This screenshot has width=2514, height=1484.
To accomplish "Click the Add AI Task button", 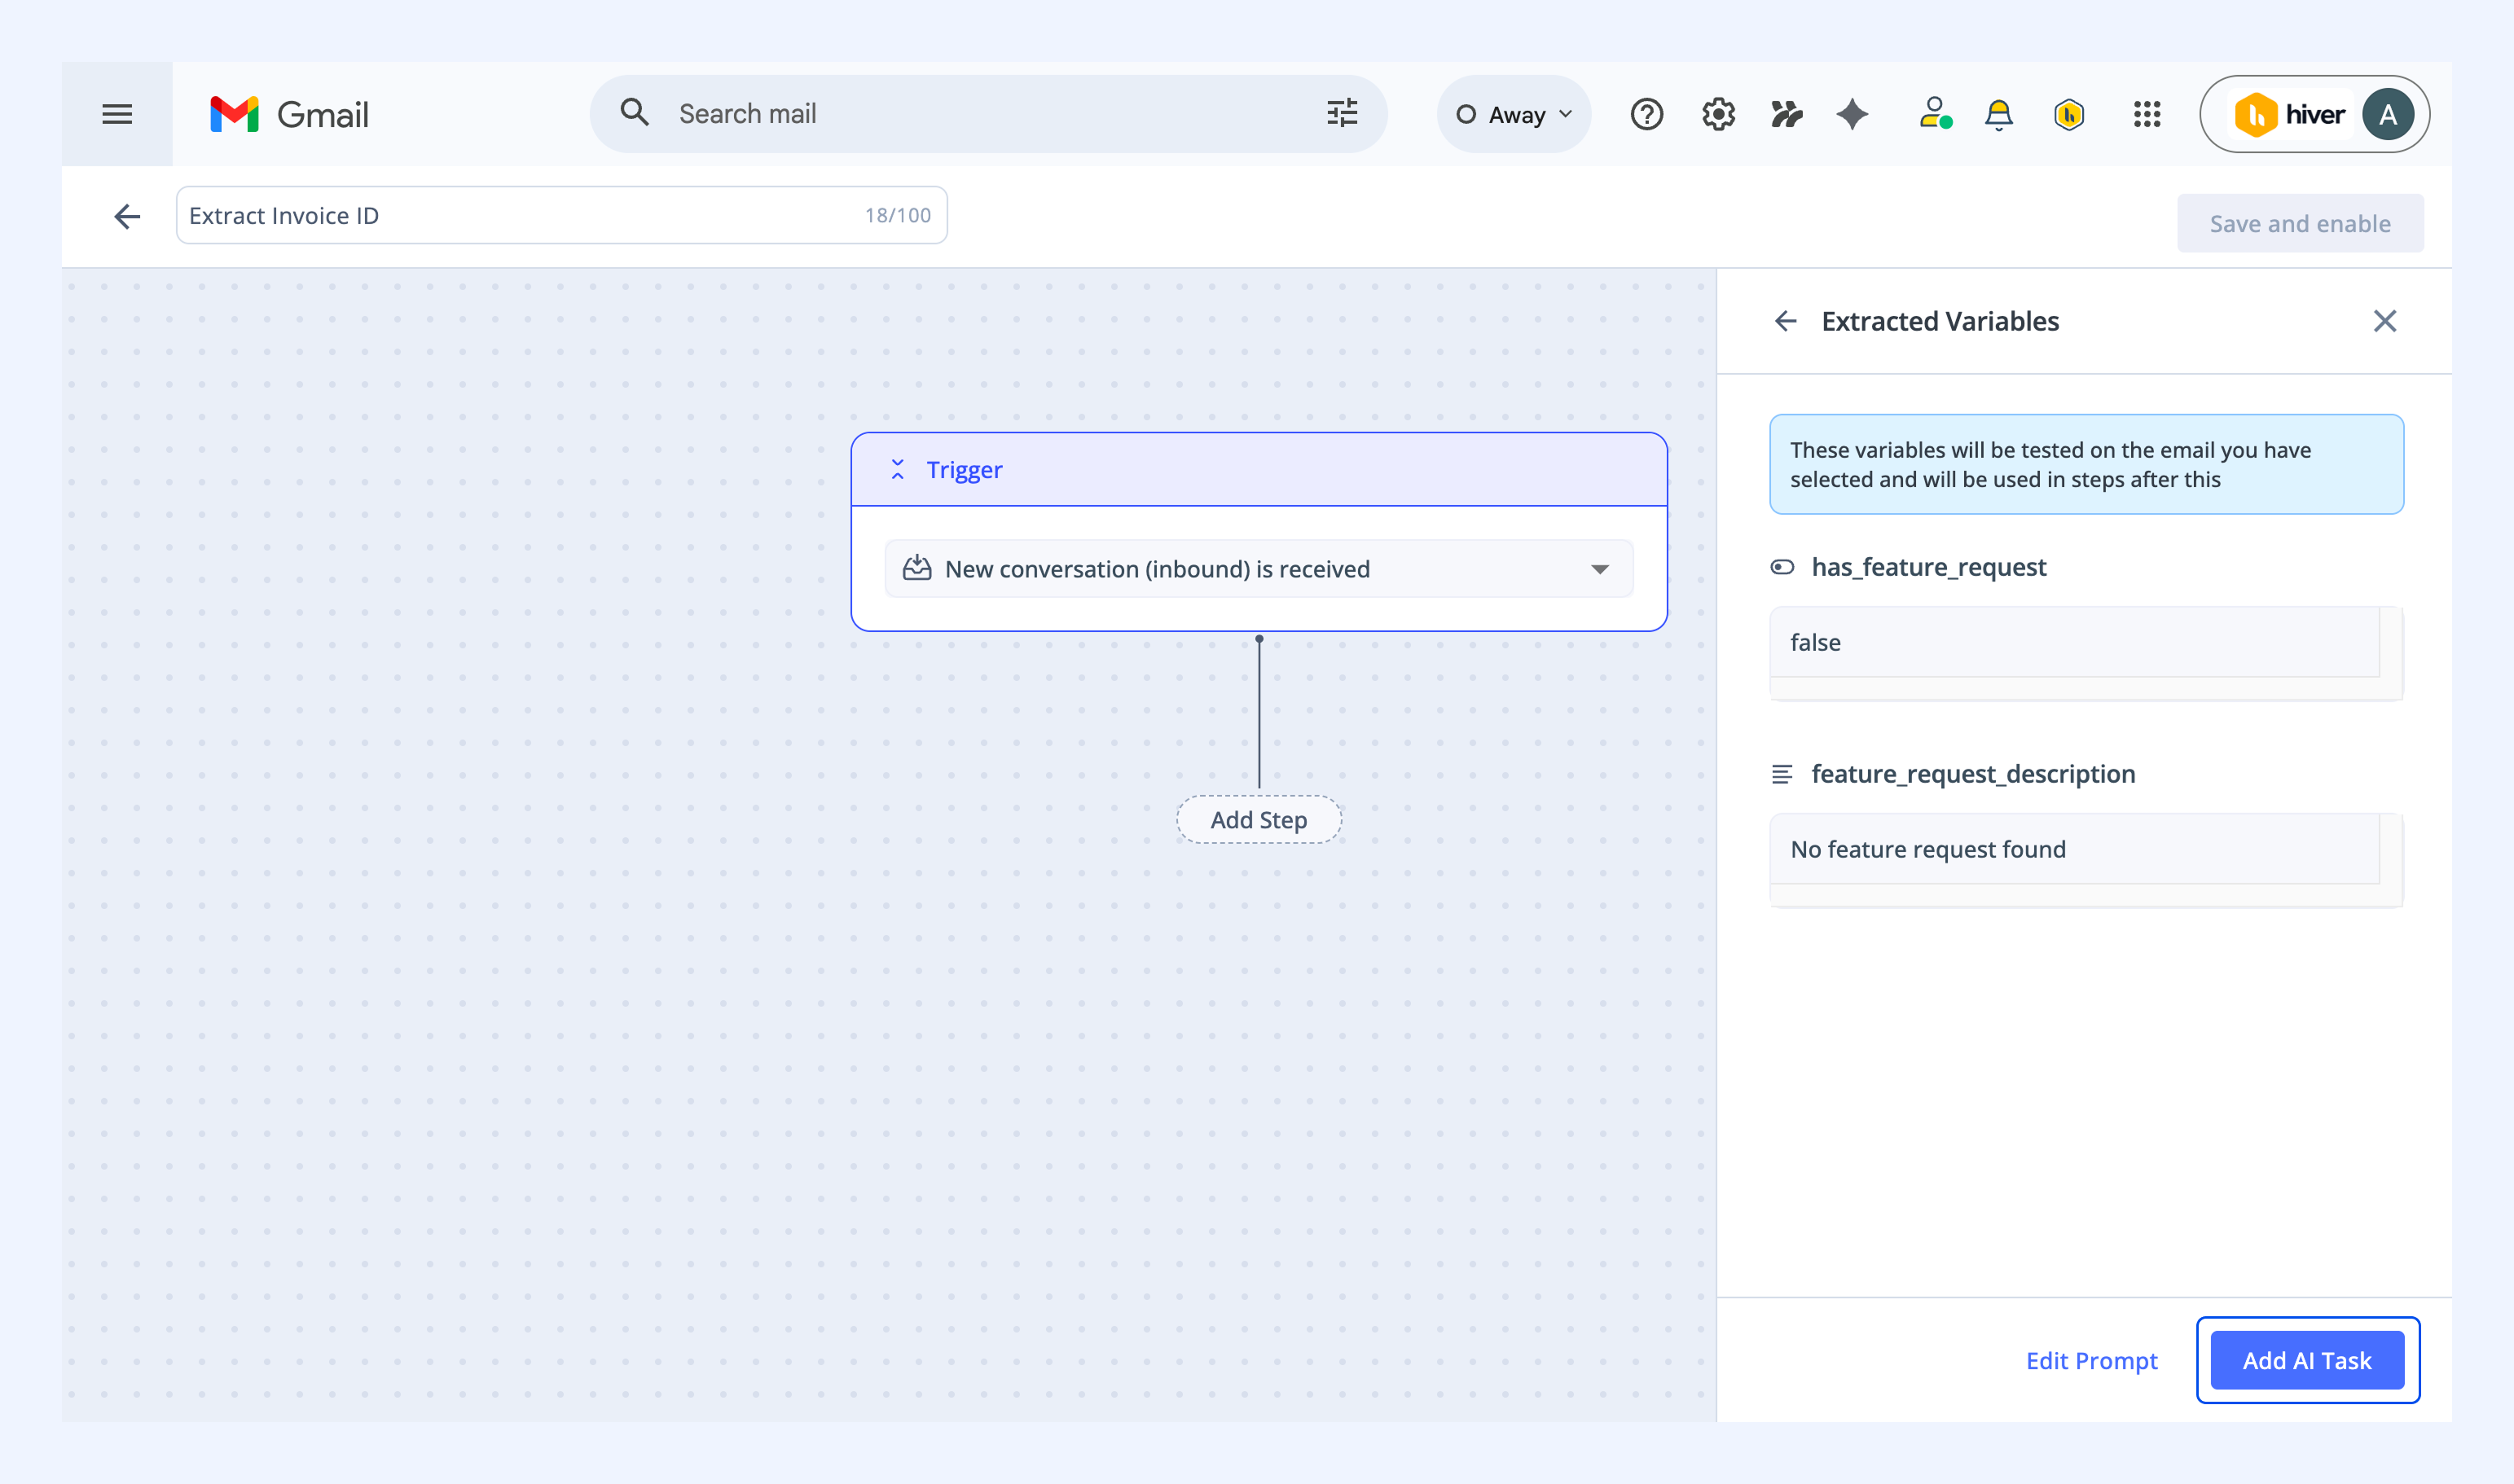I will pyautogui.click(x=2307, y=1360).
